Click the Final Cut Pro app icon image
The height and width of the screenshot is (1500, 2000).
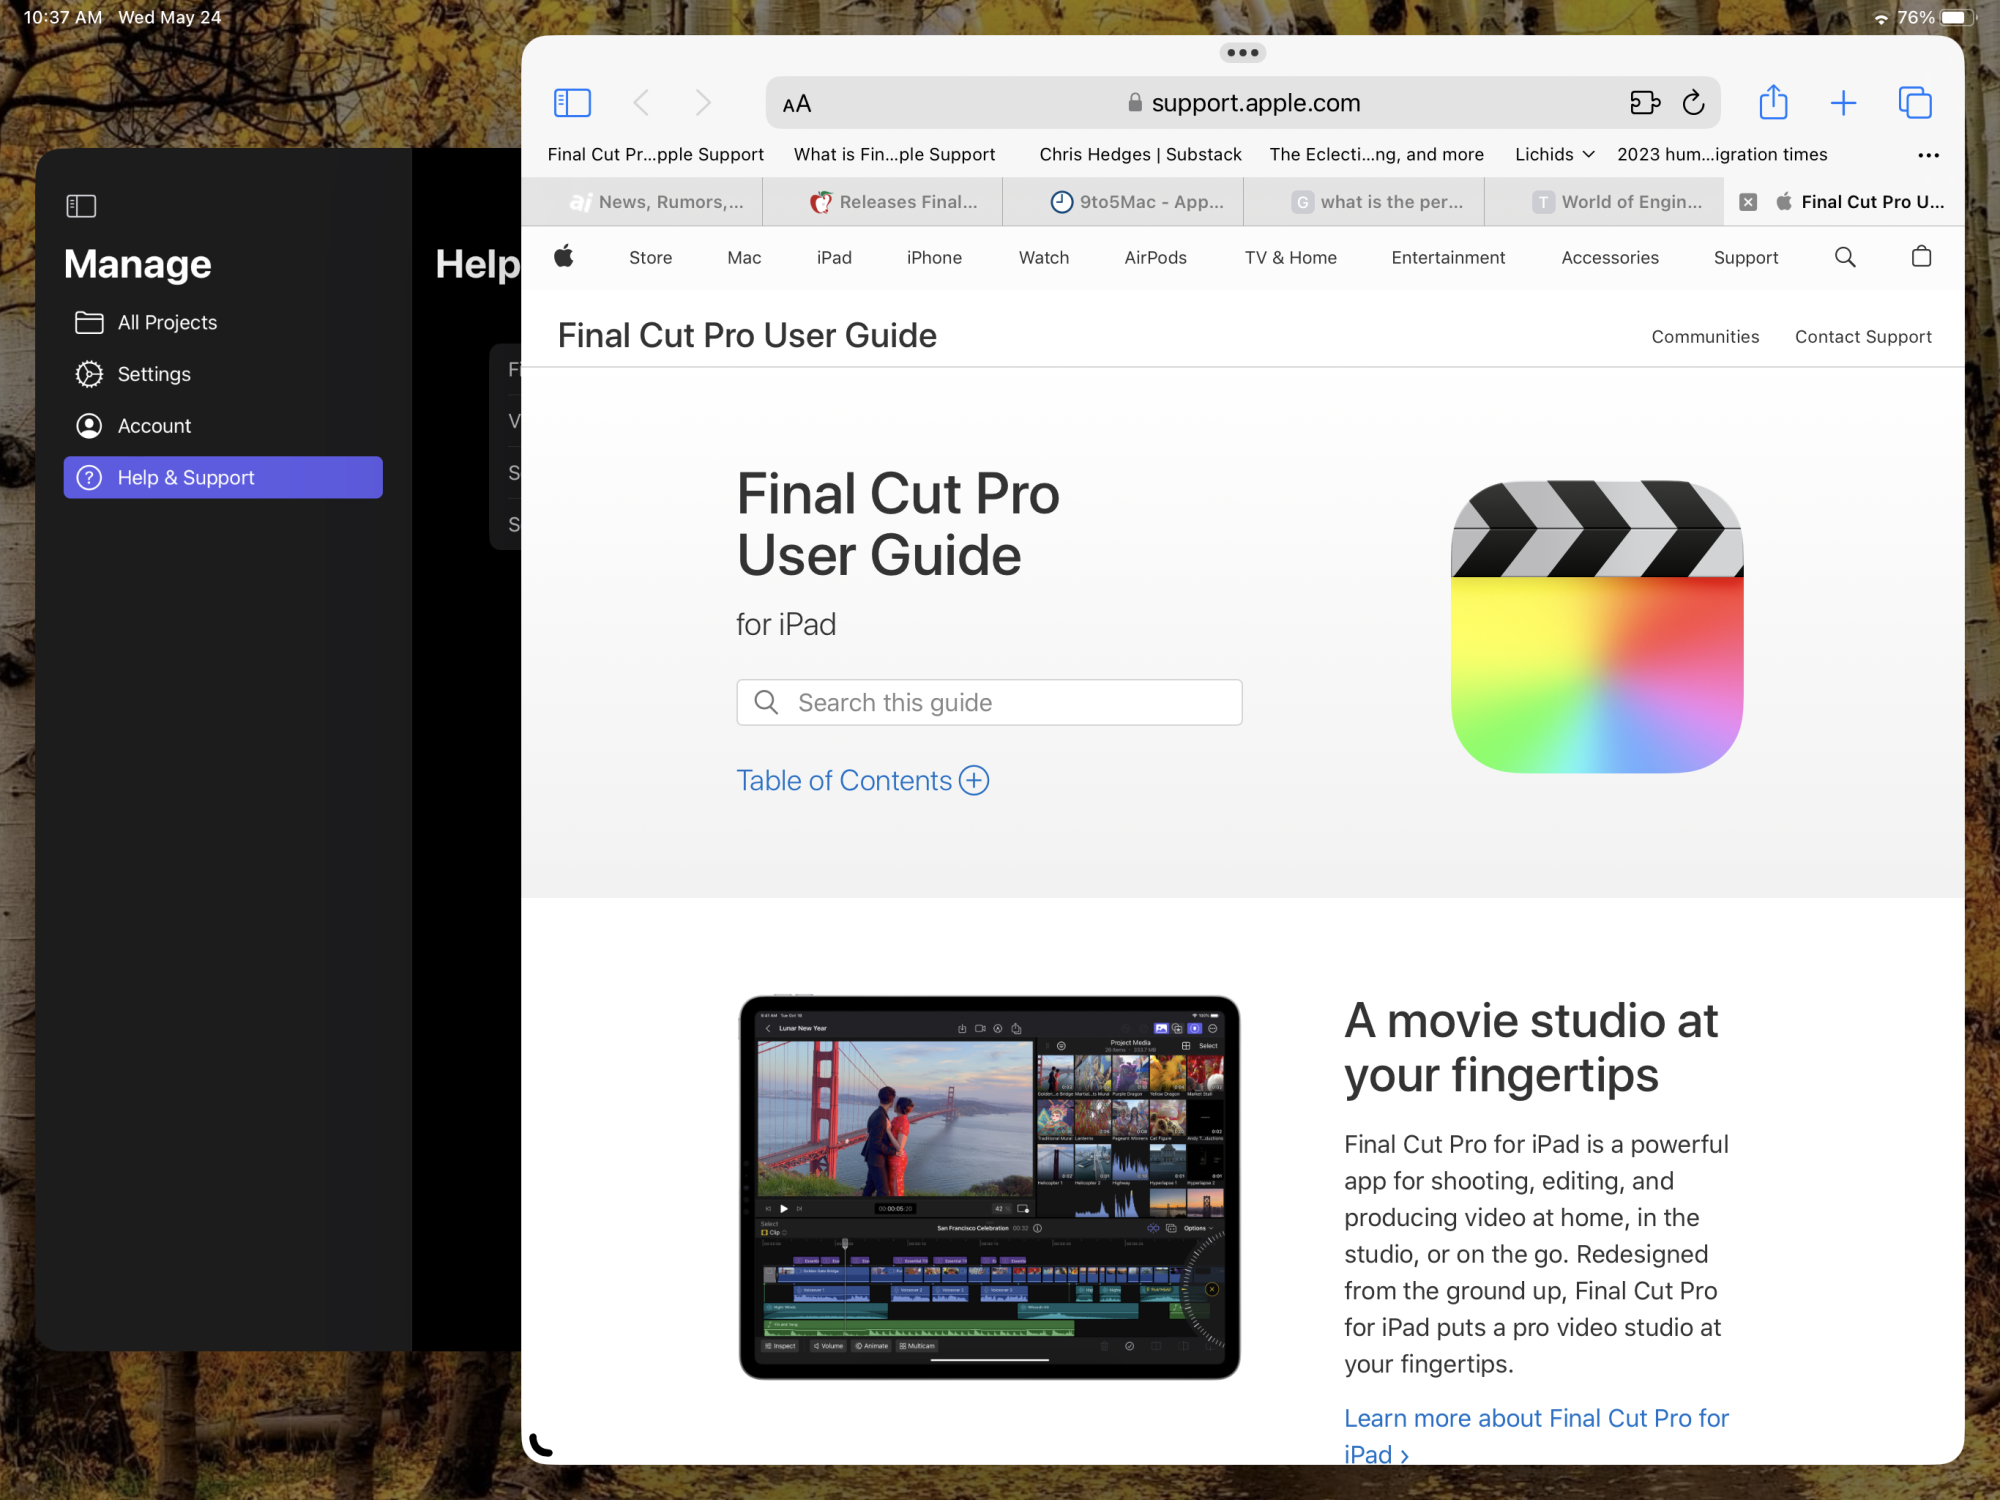click(x=1597, y=627)
